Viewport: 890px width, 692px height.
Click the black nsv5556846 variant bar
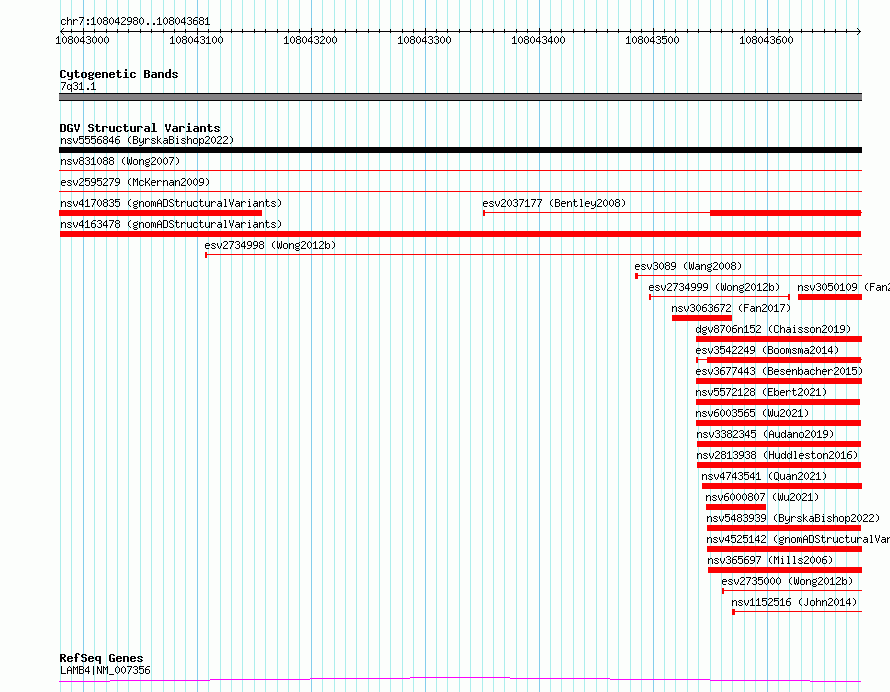[460, 150]
